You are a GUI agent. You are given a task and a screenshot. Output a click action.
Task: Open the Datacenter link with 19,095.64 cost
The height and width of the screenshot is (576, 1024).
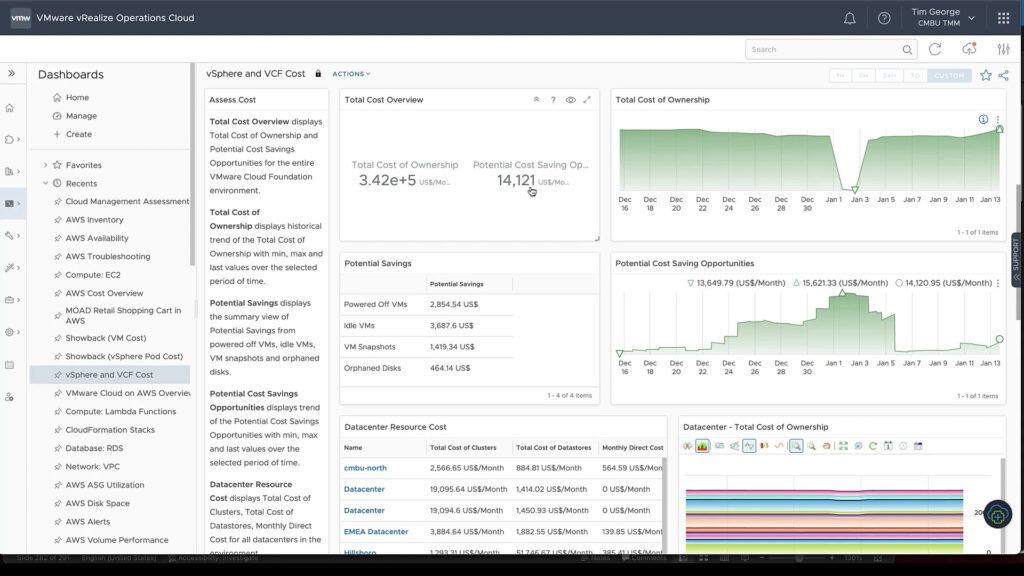(x=364, y=489)
